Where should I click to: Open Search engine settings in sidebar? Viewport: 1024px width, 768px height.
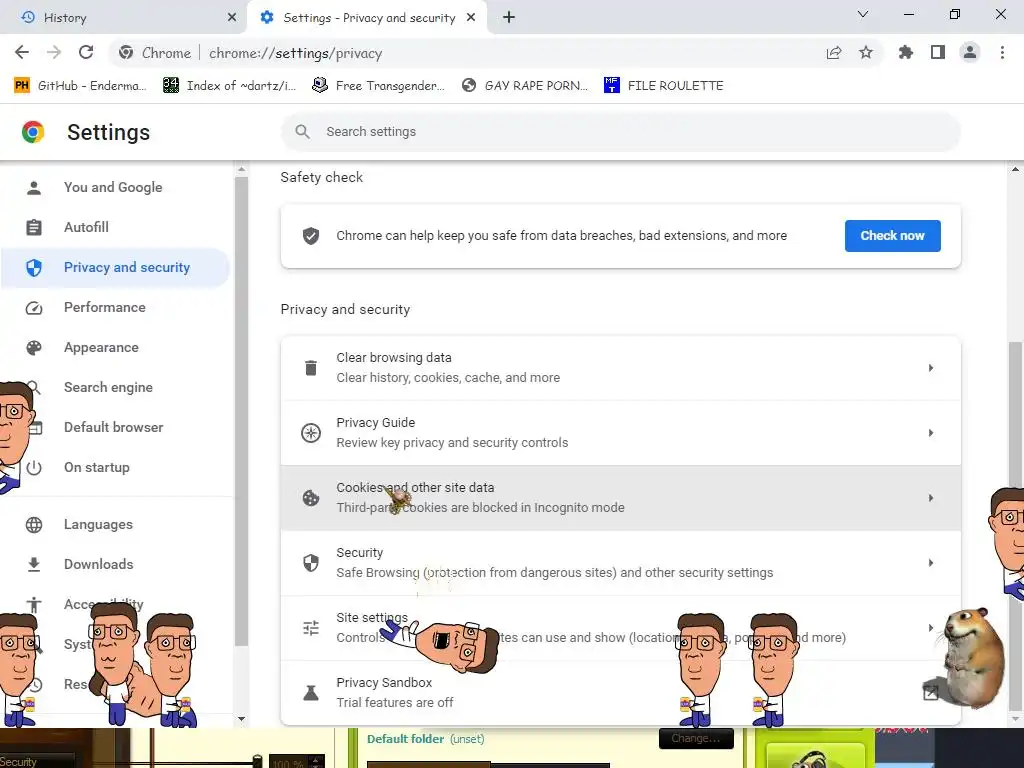pyautogui.click(x=108, y=388)
